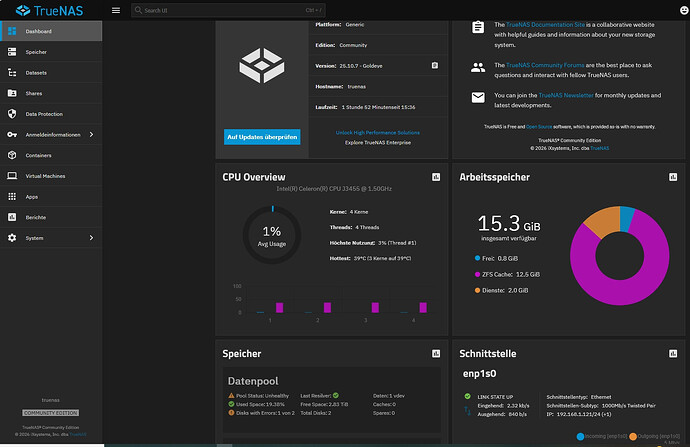Open System in the sidebar
690x447 pixels.
pos(51,238)
